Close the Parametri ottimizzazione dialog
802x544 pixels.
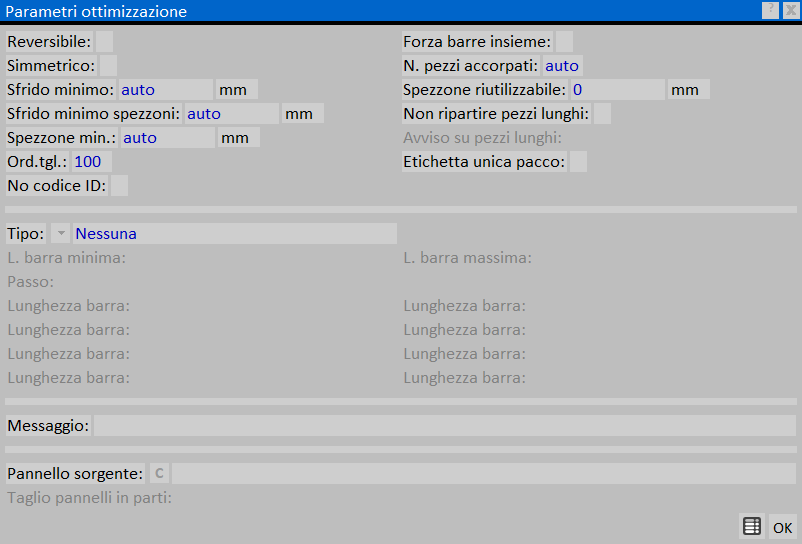click(791, 10)
